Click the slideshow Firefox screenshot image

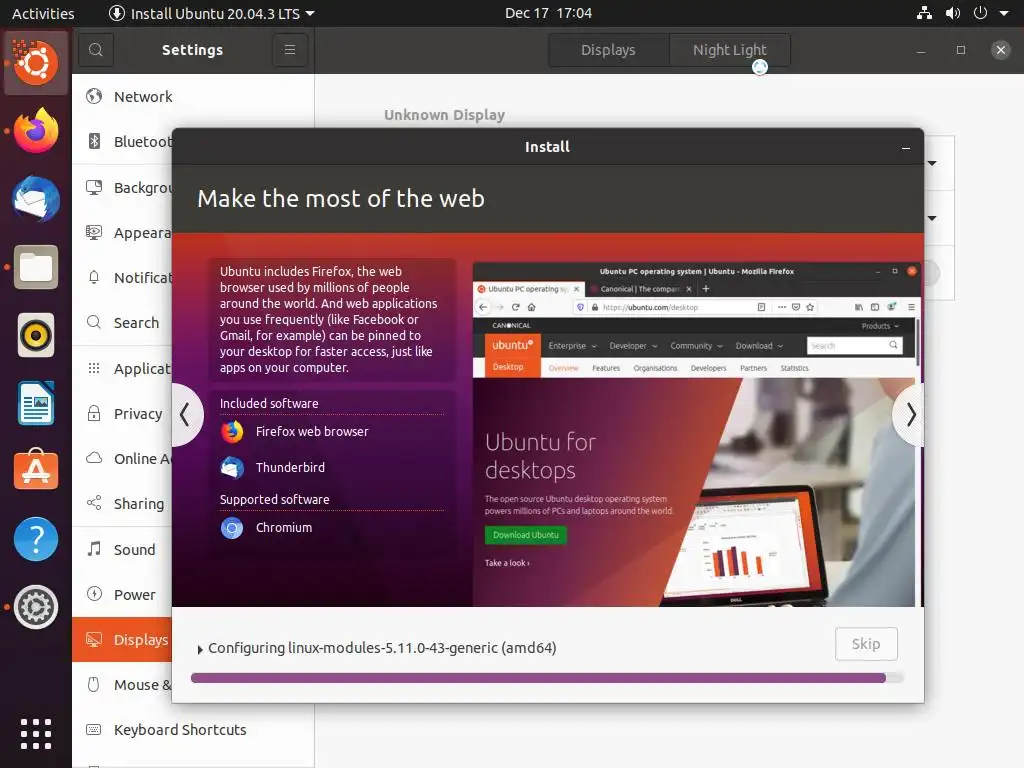[696, 434]
